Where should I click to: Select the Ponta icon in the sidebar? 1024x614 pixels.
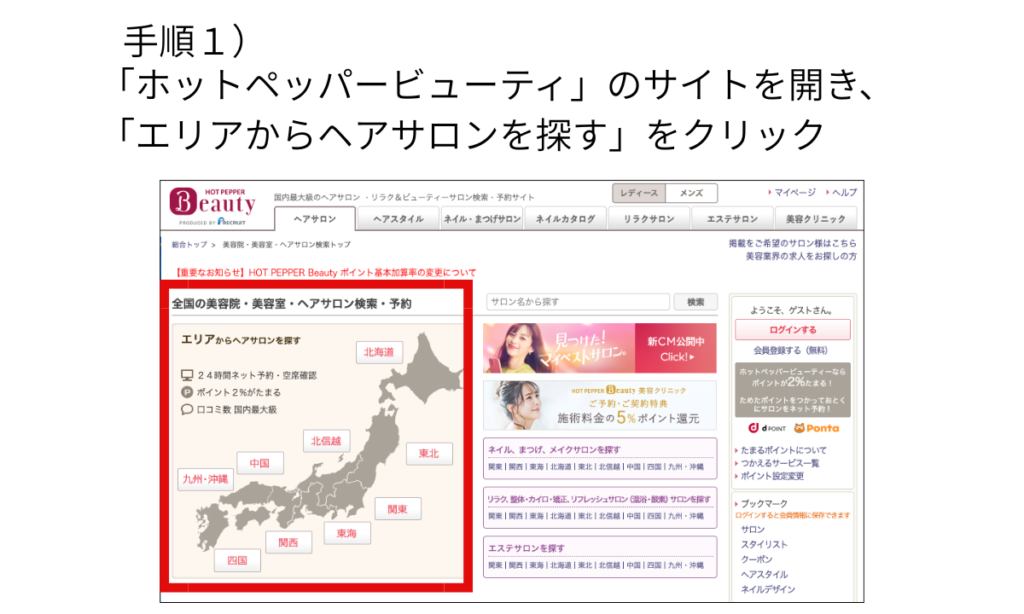pos(818,429)
